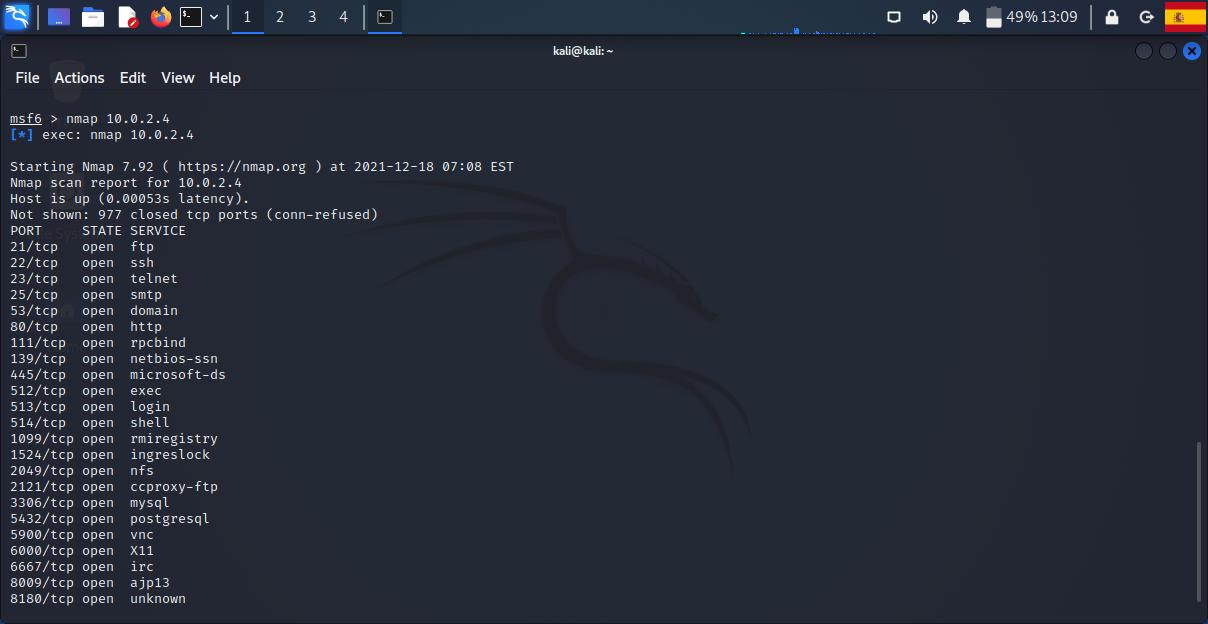Show desktop using the blue panel icon
Viewport: 1208px width, 624px height.
pyautogui.click(x=58, y=17)
